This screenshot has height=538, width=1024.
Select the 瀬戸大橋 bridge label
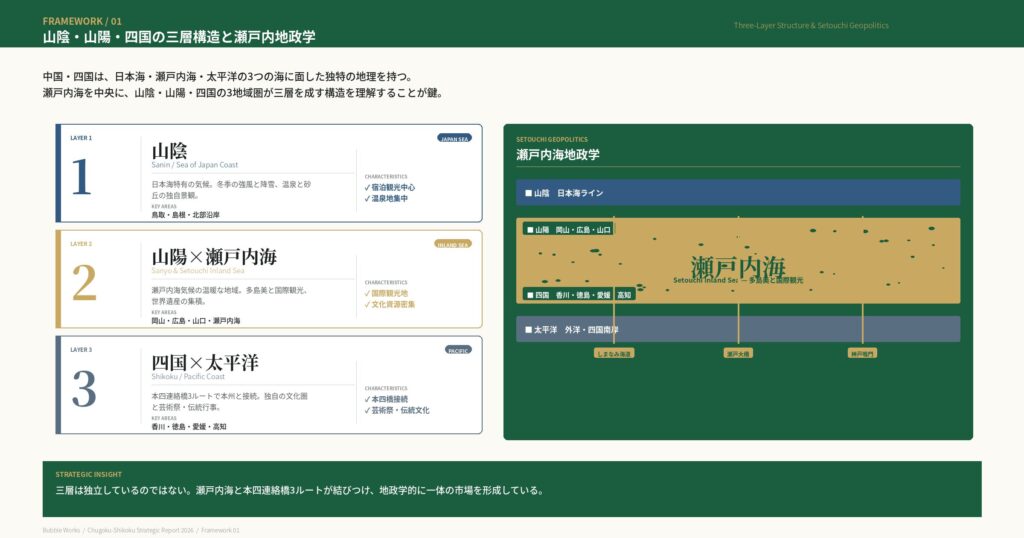click(x=738, y=353)
